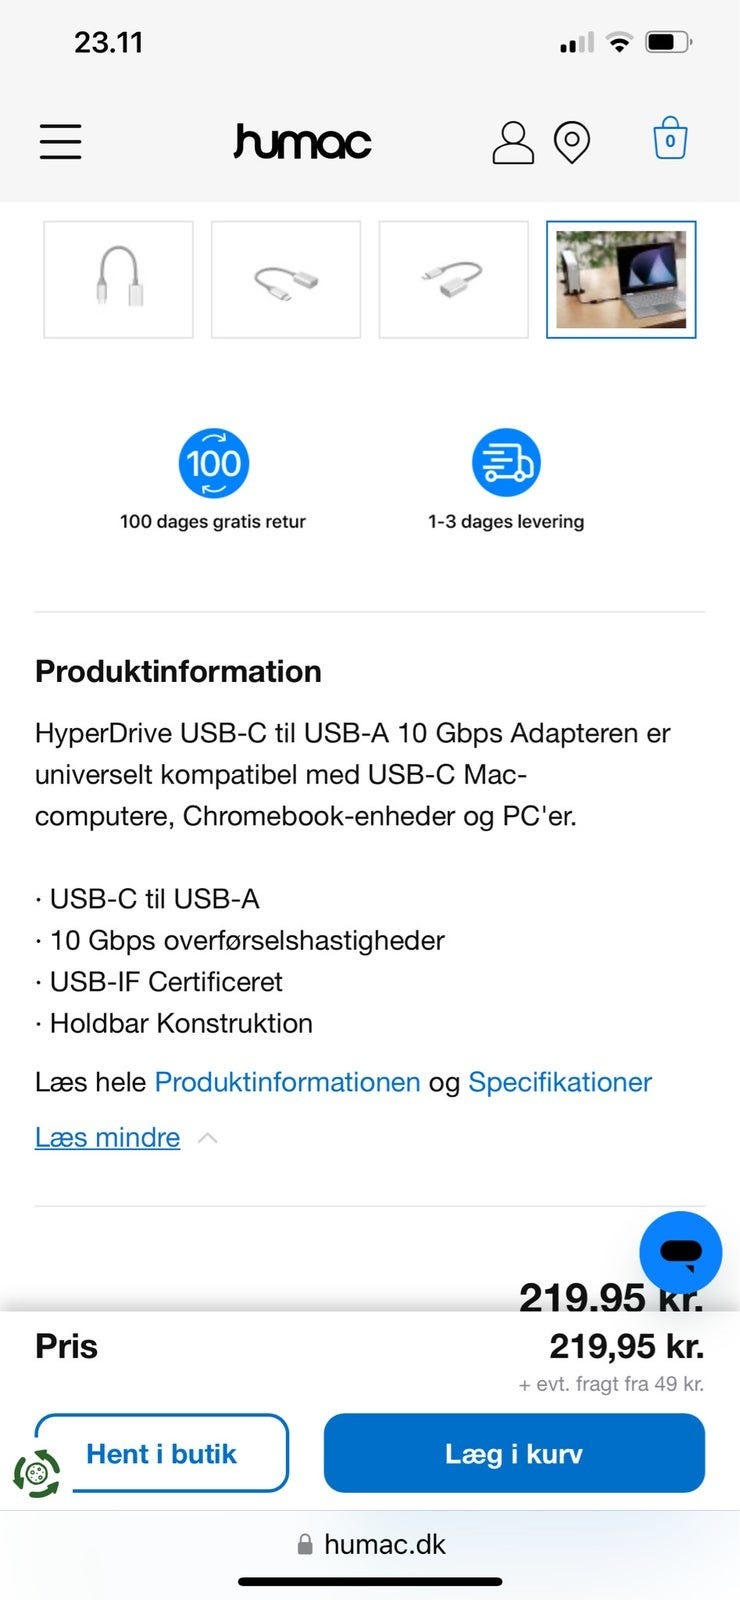
Task: Tap the humac logo
Action: (x=302, y=142)
